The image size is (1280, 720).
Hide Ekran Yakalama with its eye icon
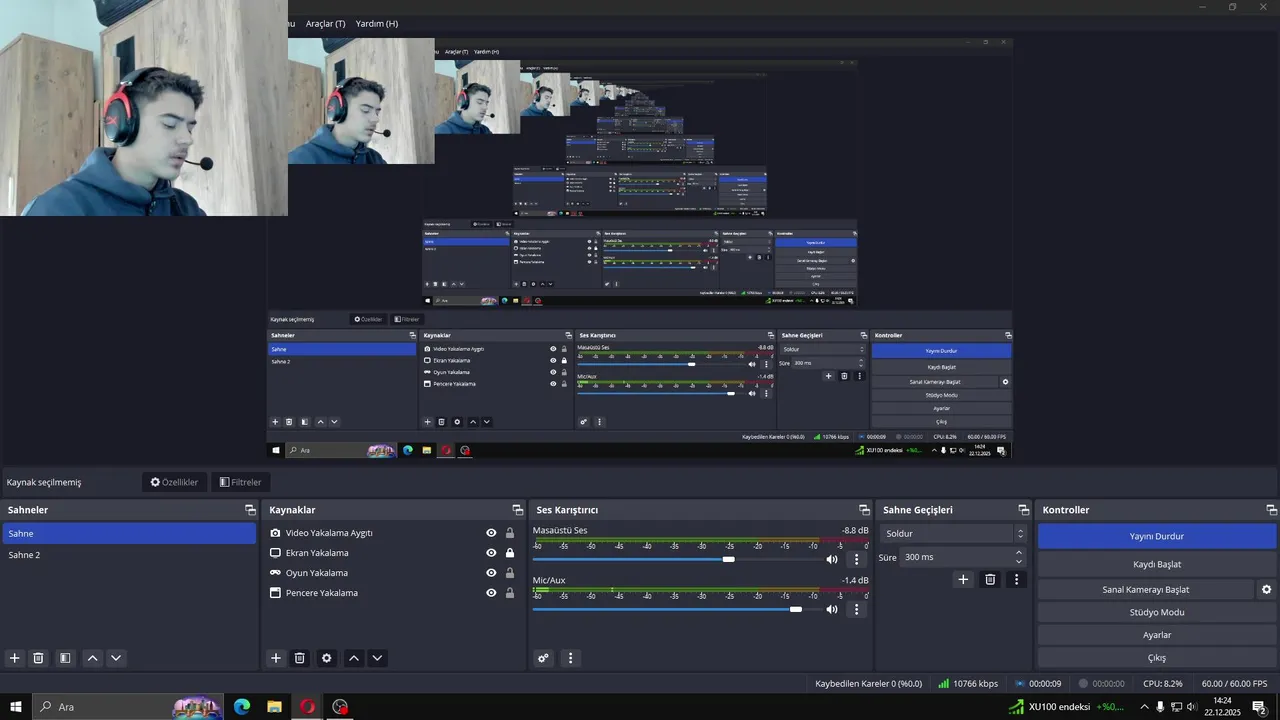tap(491, 553)
